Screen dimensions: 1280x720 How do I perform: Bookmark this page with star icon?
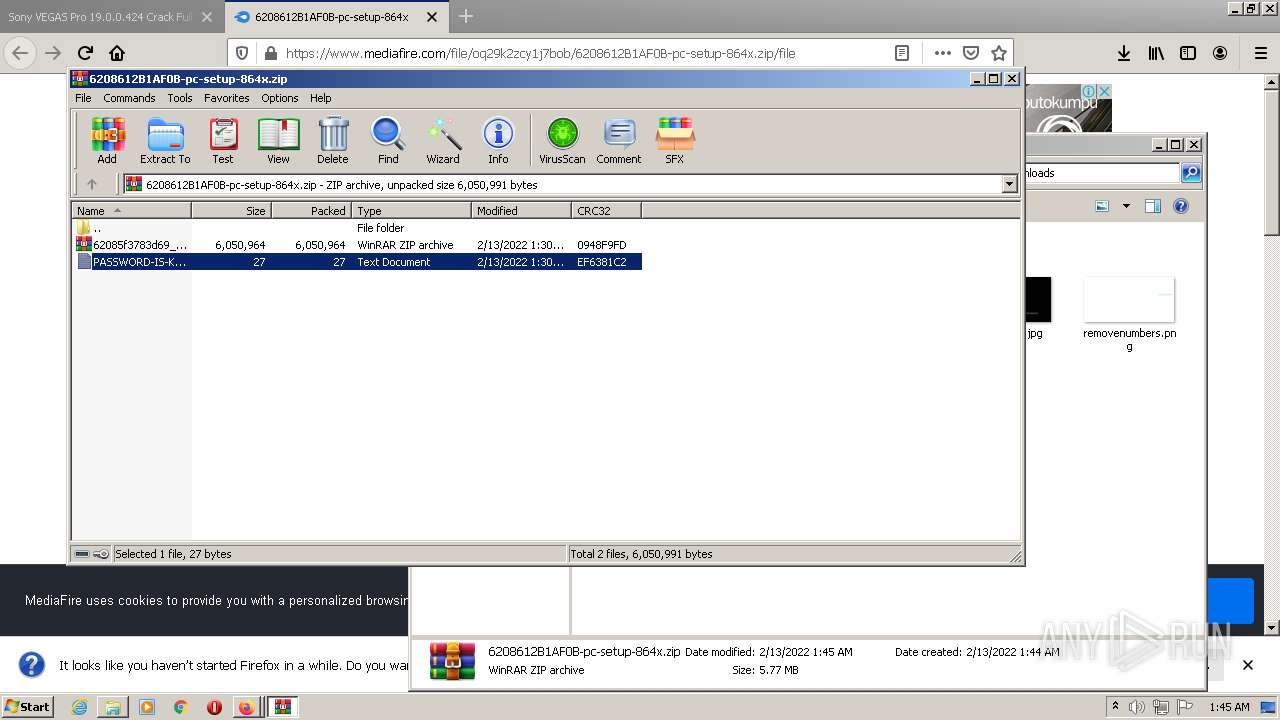[998, 53]
